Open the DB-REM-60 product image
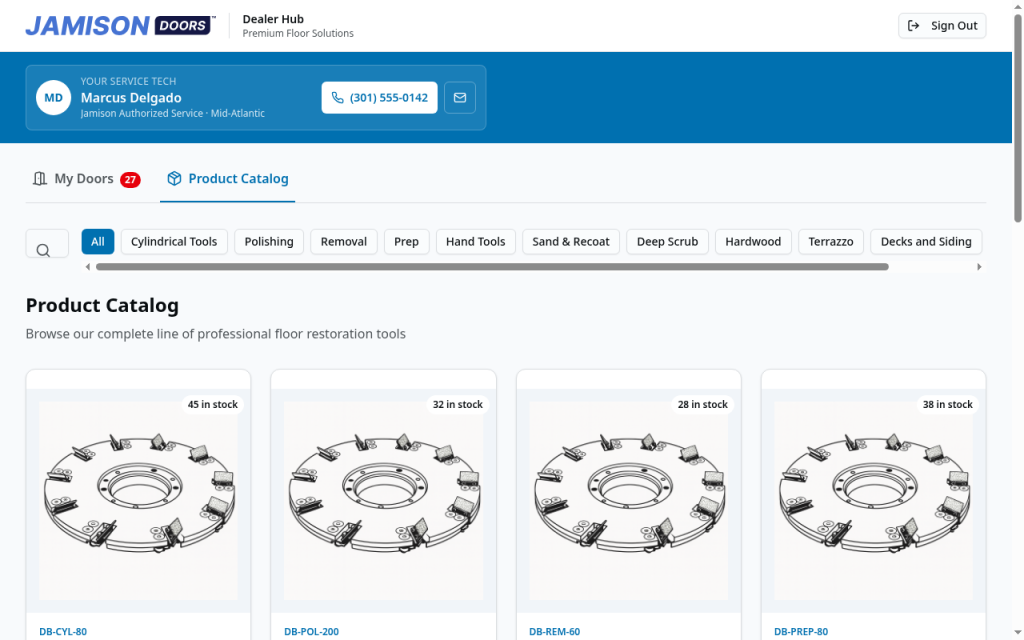This screenshot has width=1024, height=640. tap(628, 501)
